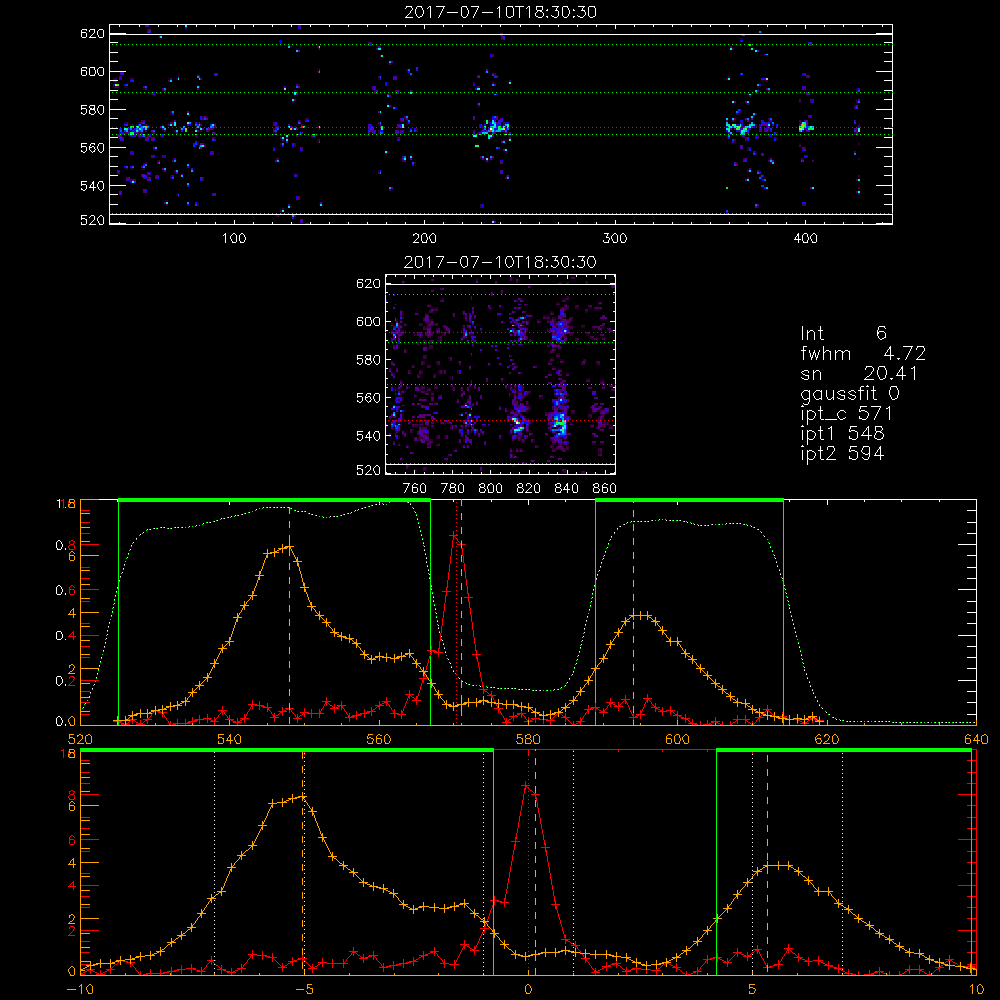
Task: Click the red curve's peak in the upper profile plot
Action: click(x=454, y=535)
